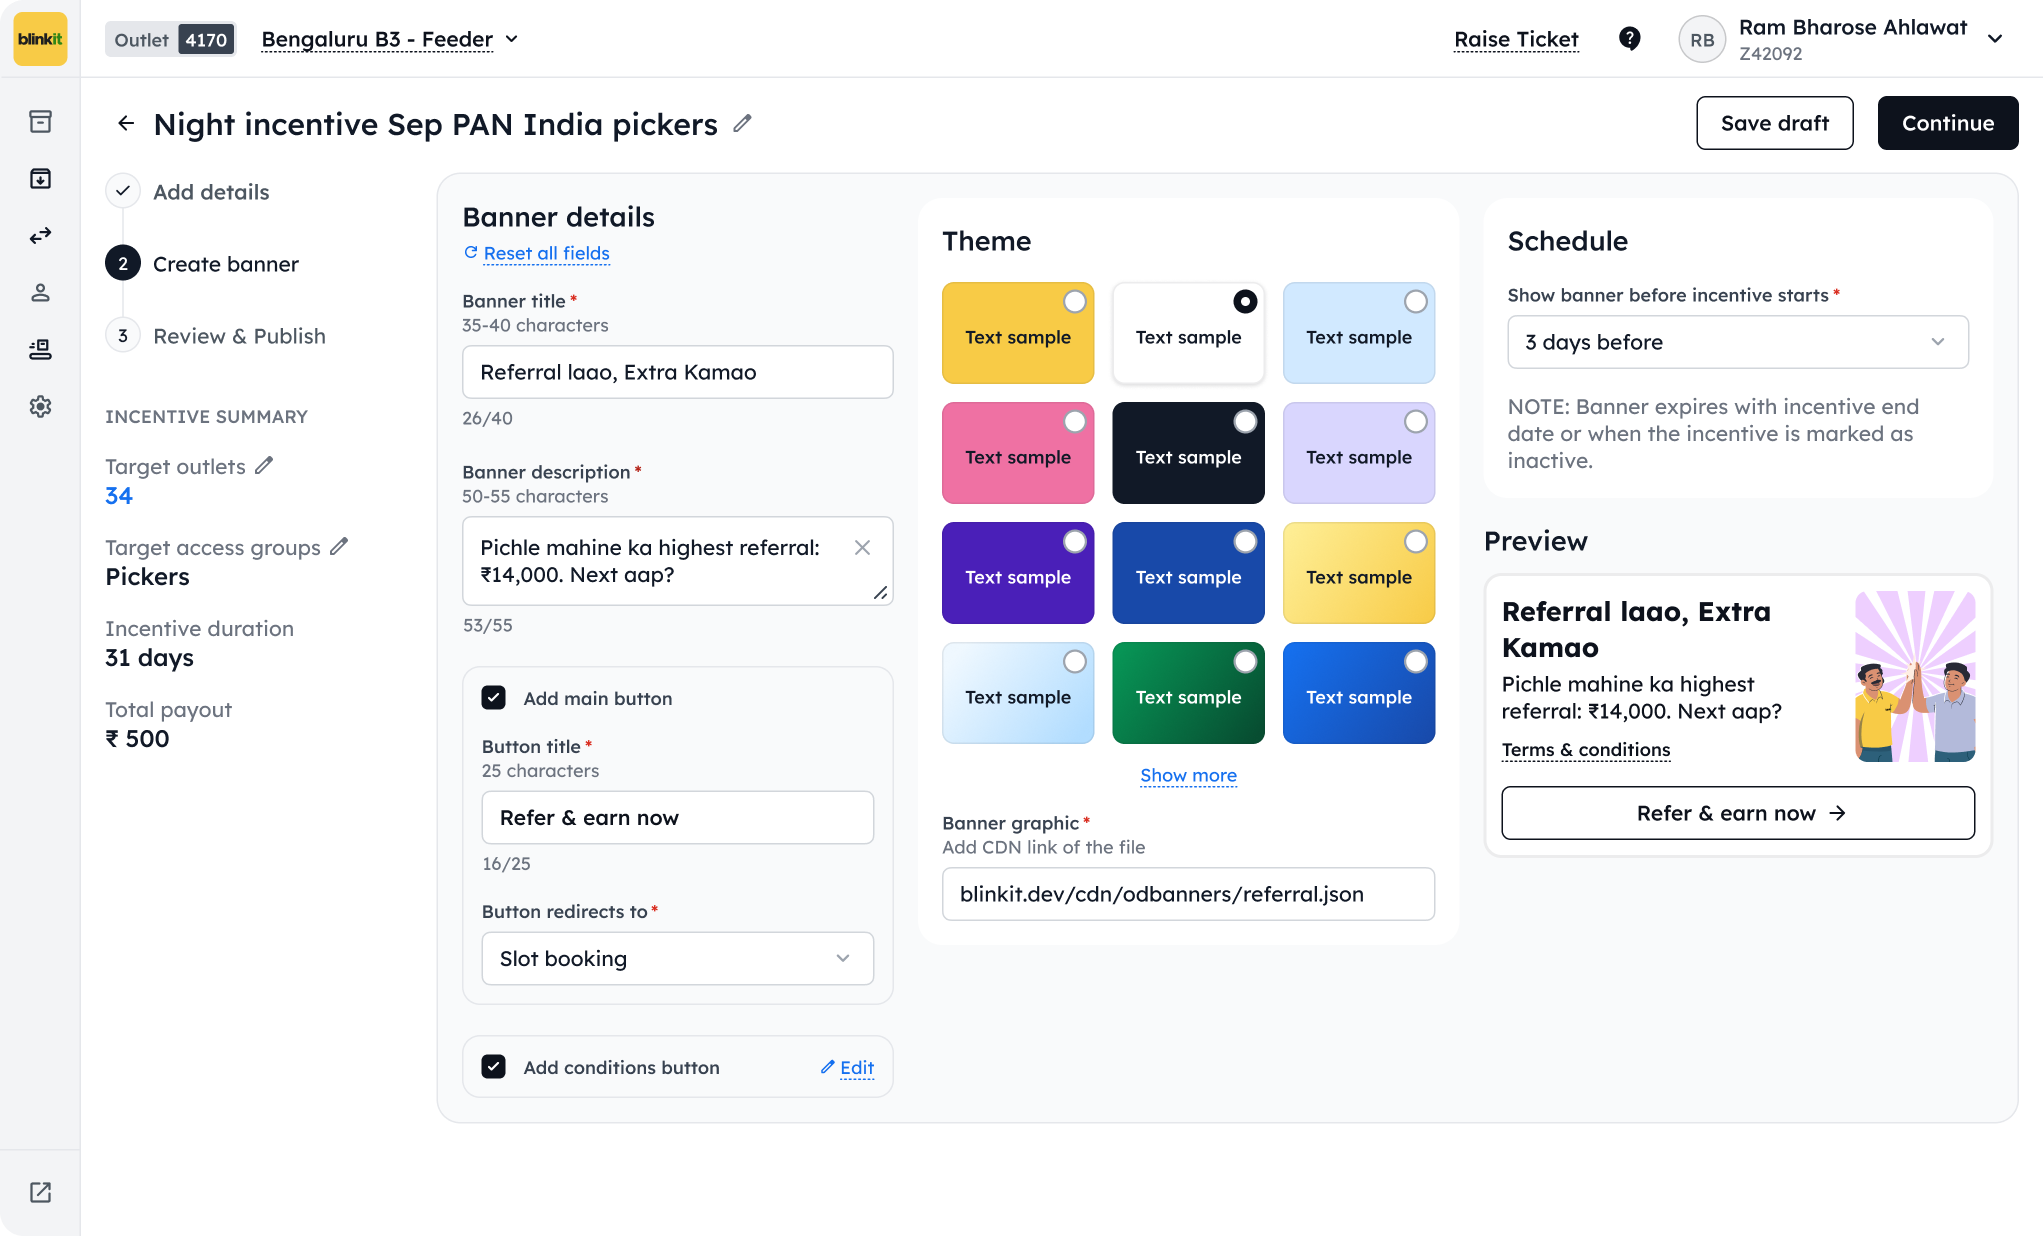The width and height of the screenshot is (2043, 1236).
Task: Expand more themes via Show more
Action: (1188, 775)
